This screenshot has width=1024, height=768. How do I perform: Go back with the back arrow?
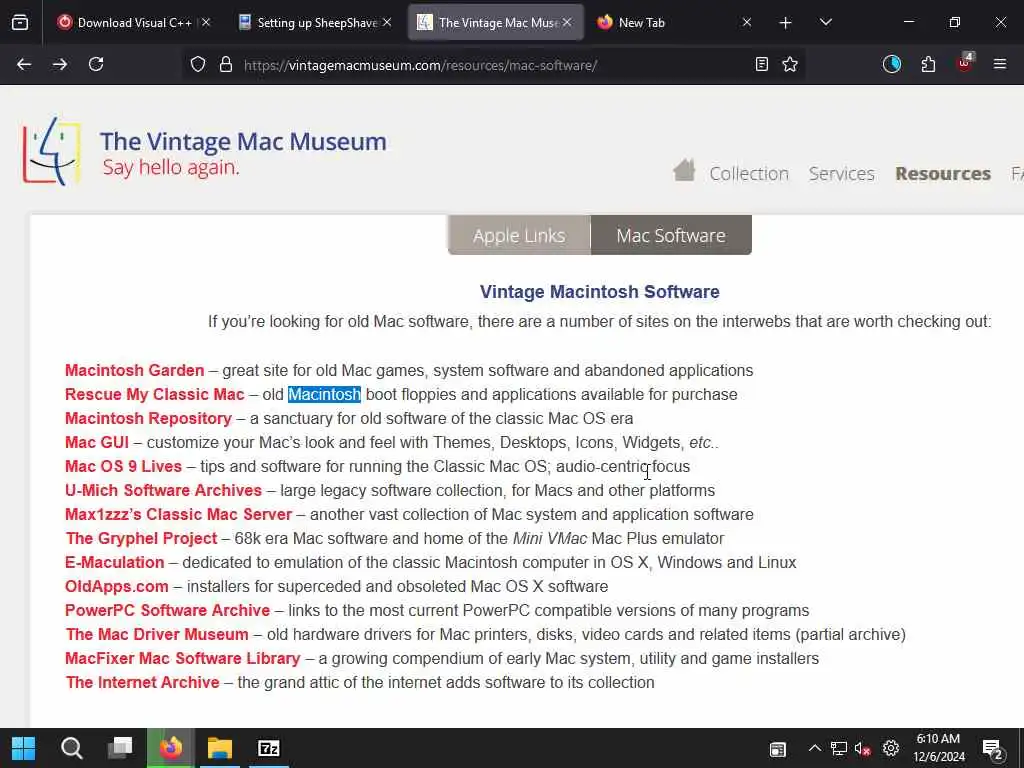click(x=24, y=64)
